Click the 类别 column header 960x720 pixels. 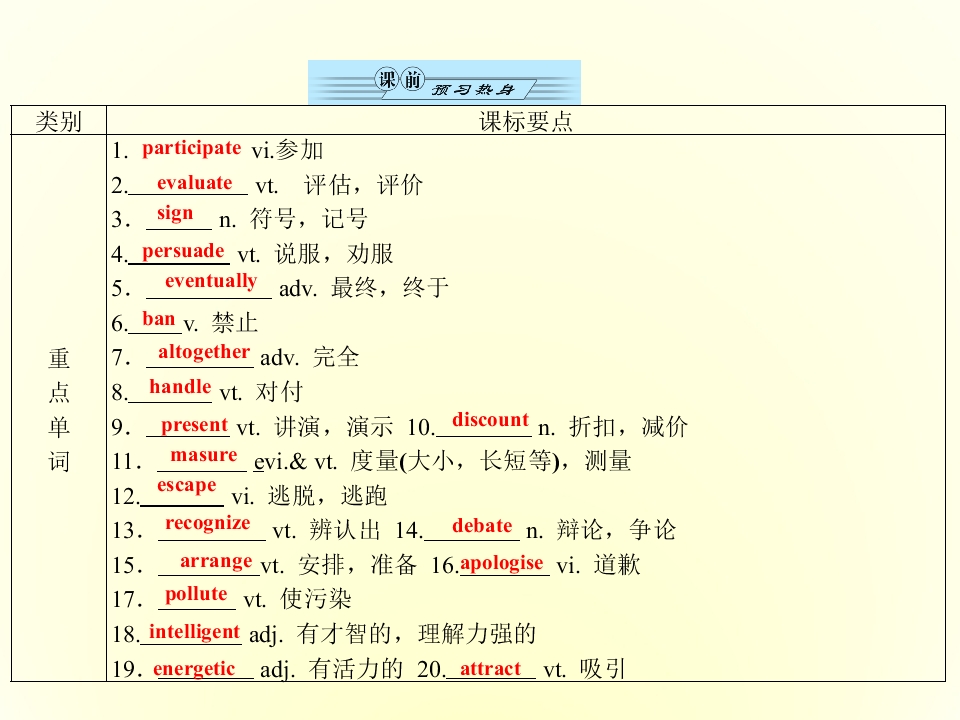click(58, 122)
